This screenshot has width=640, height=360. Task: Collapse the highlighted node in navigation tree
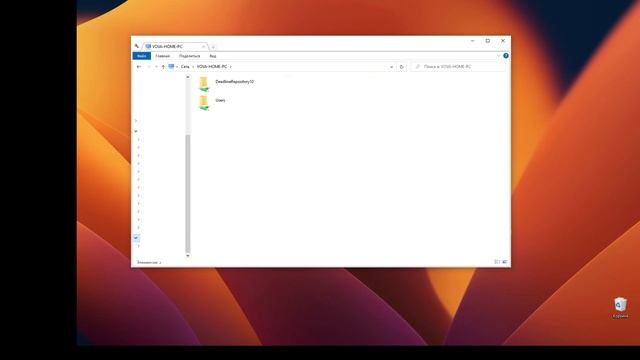tap(136, 238)
